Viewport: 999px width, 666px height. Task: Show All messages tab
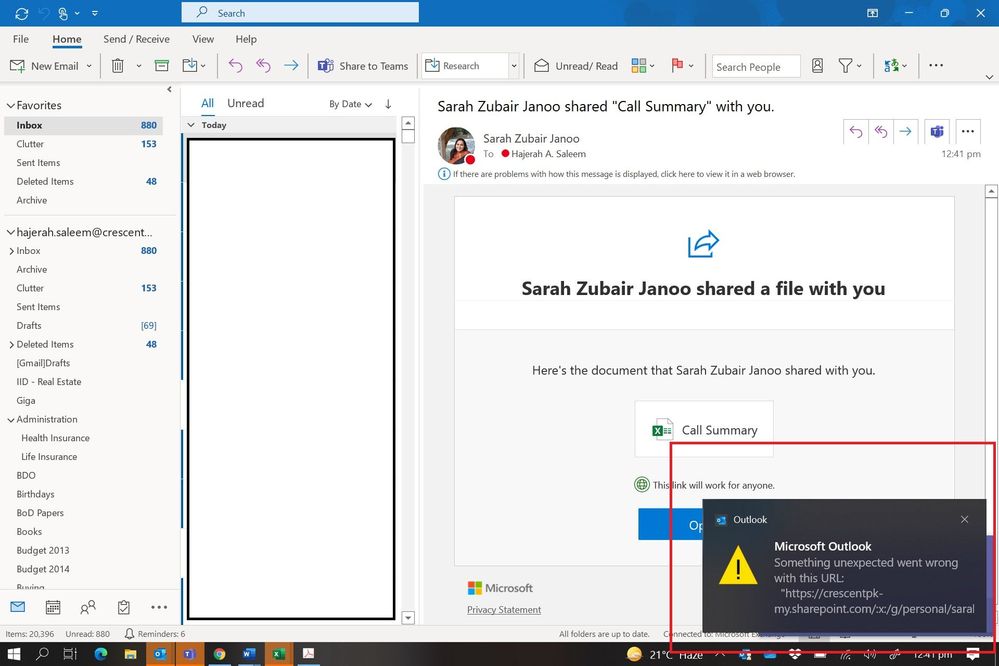208,103
